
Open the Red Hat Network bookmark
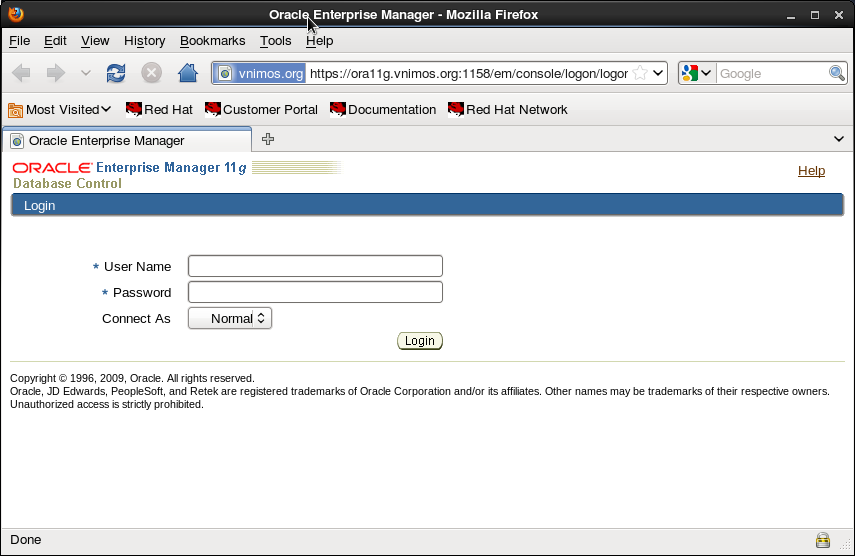508,110
